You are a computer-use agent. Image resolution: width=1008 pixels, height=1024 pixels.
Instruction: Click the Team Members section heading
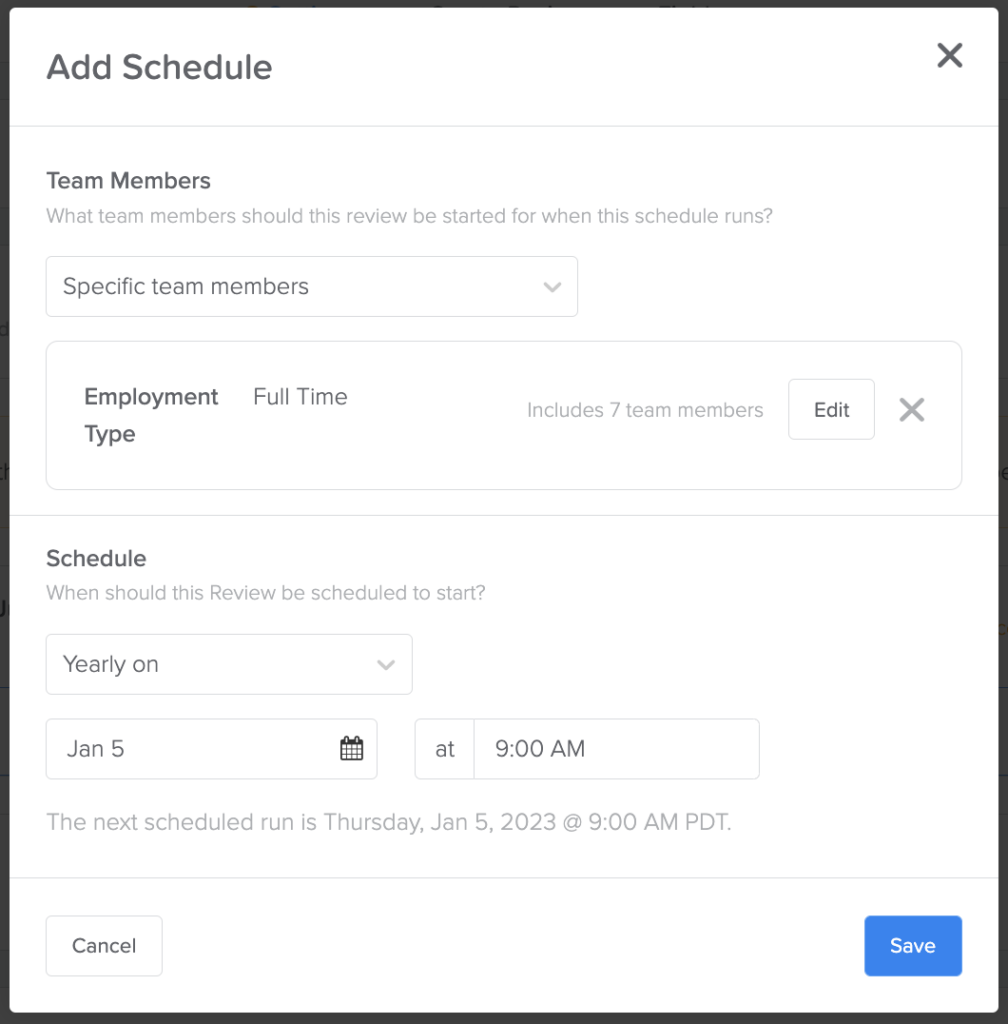point(128,180)
